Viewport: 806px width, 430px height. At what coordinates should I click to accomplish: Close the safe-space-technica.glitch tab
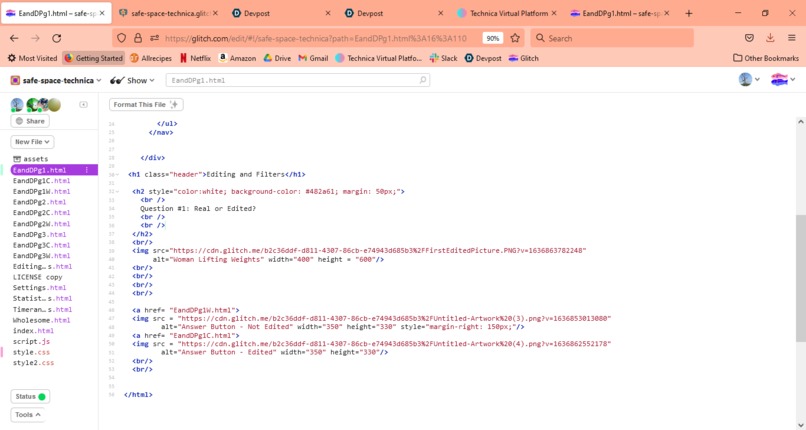(x=215, y=13)
